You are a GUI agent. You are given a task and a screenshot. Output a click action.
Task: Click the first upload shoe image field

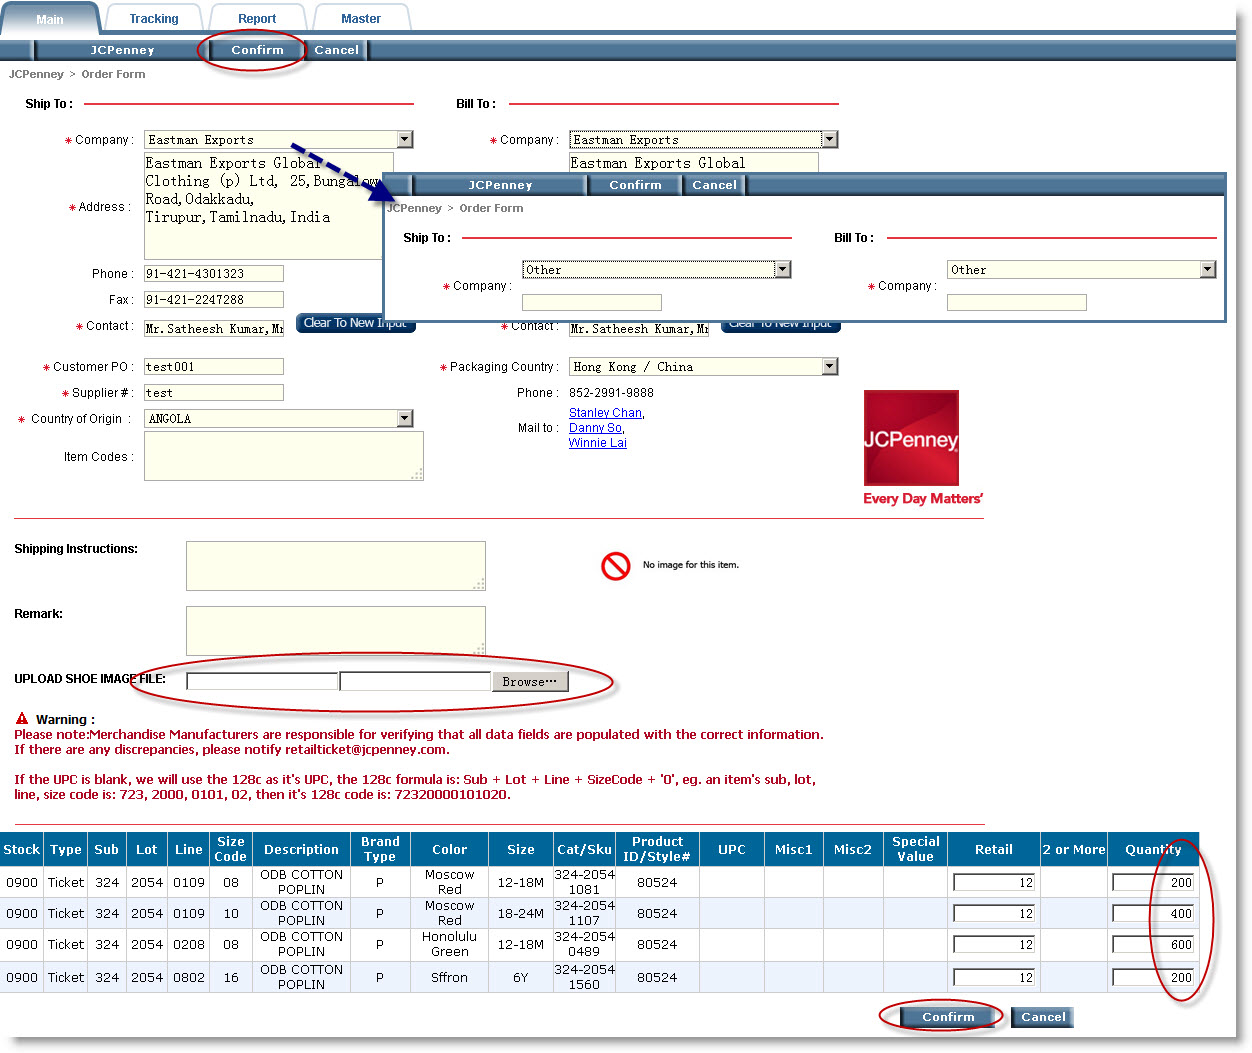[262, 681]
